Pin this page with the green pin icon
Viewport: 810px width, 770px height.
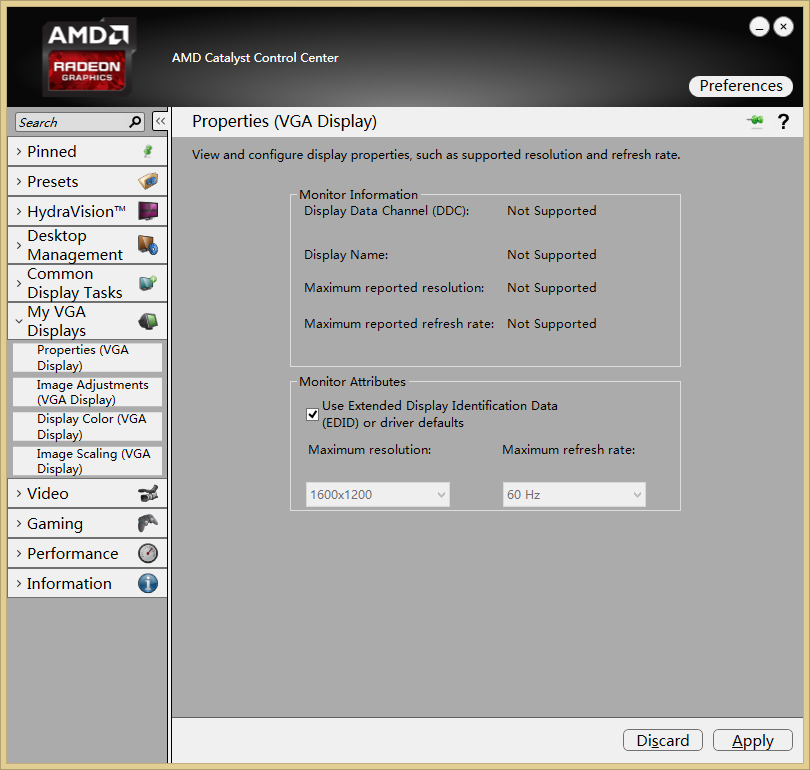tap(755, 121)
